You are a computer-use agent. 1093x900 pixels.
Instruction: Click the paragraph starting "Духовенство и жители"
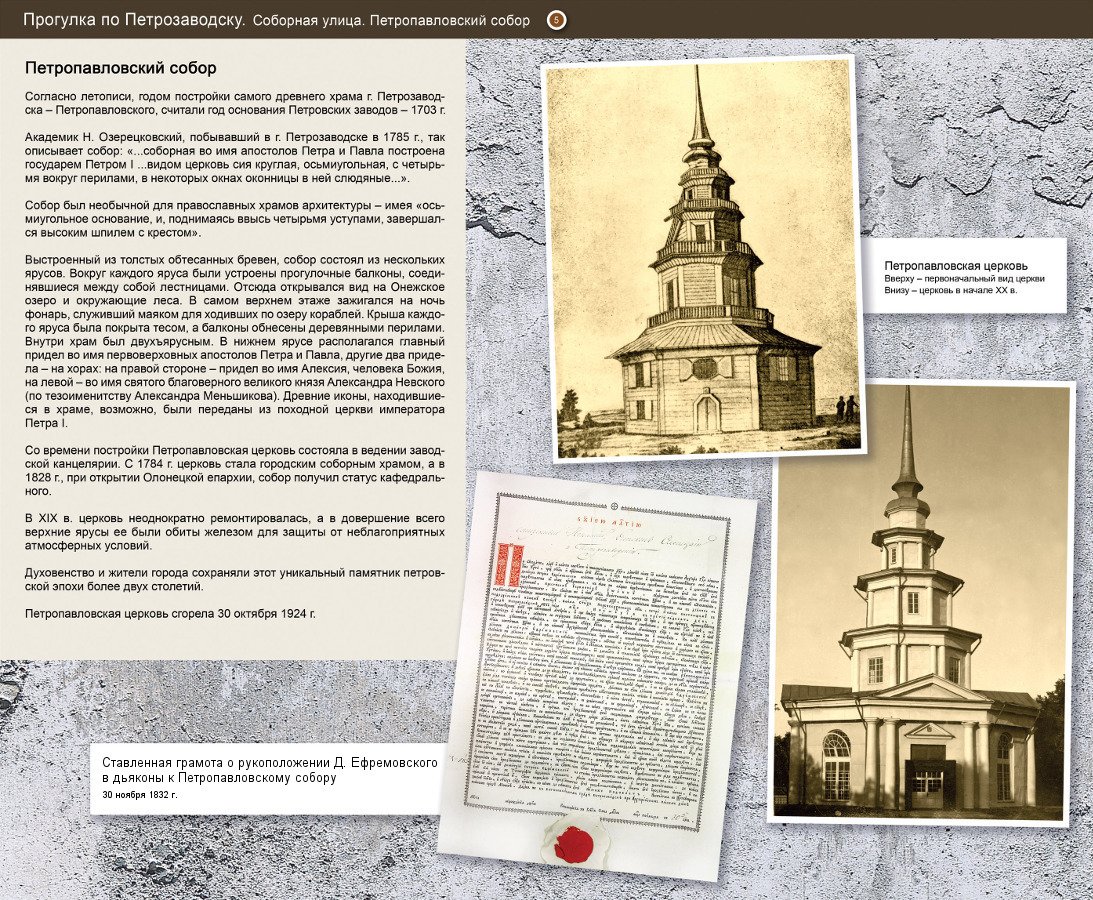235,579
